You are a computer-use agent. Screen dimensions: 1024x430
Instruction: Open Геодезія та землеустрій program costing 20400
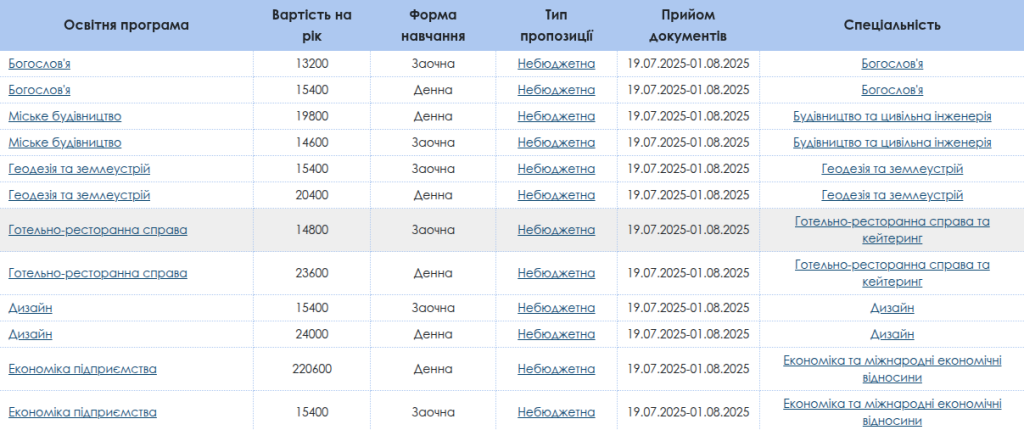pos(79,195)
